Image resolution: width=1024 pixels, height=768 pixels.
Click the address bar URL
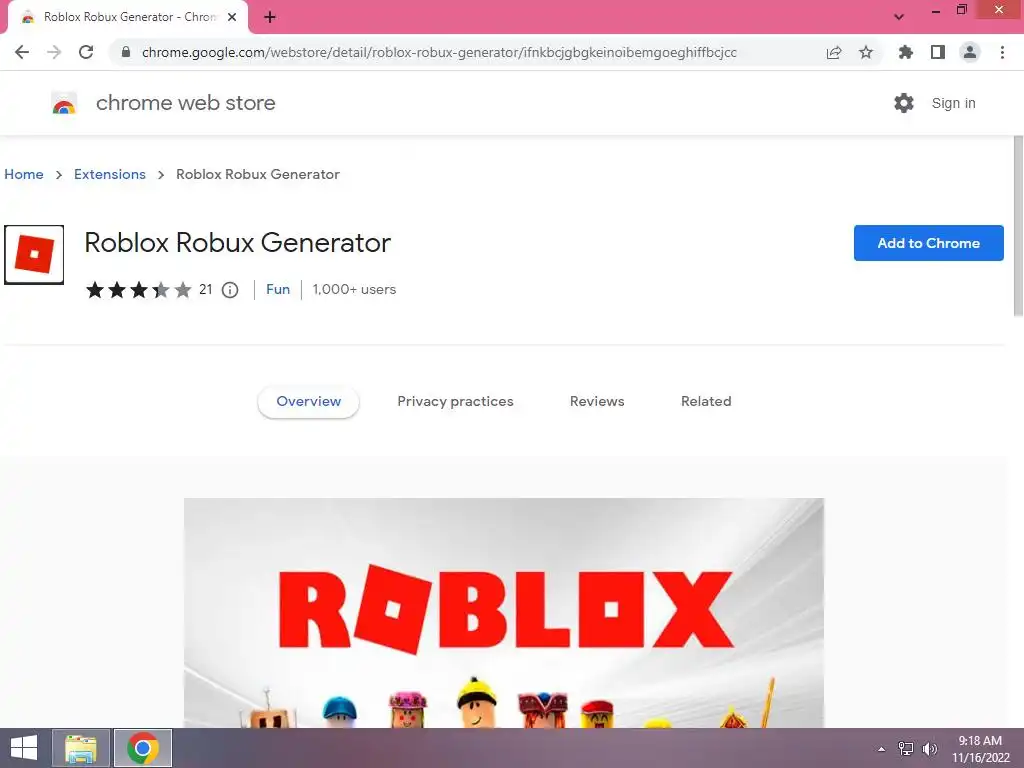point(439,52)
